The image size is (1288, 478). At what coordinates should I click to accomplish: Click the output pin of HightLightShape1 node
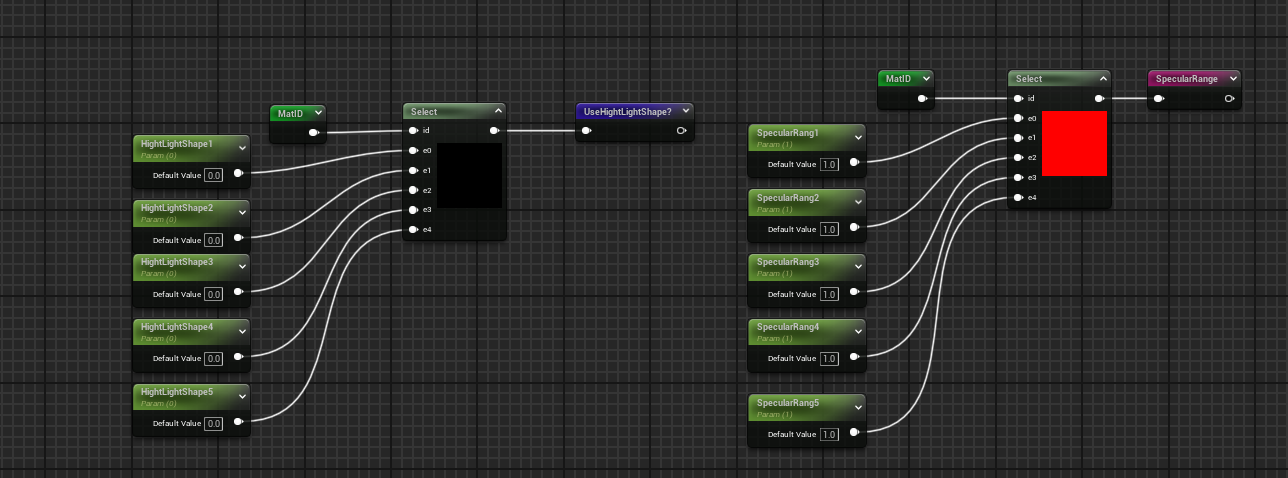[x=238, y=174]
